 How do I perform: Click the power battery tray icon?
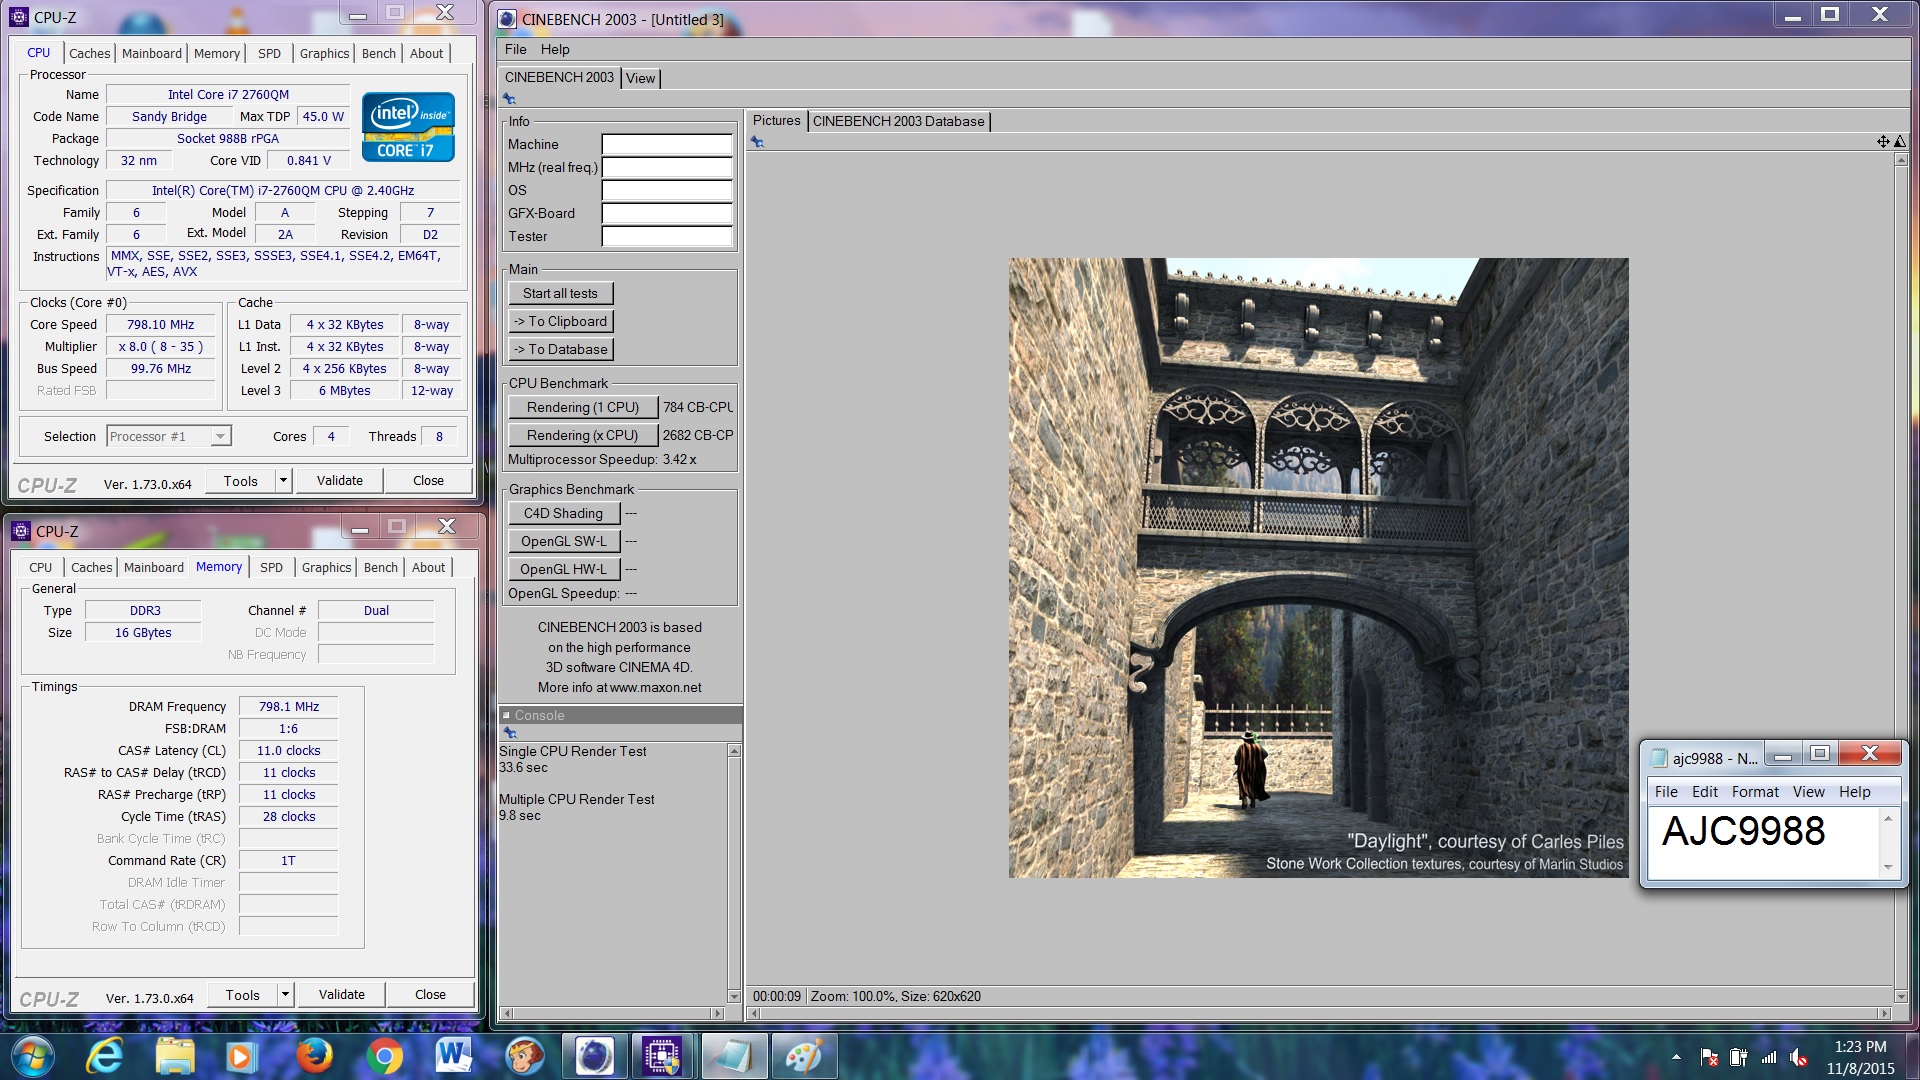(x=1738, y=1057)
